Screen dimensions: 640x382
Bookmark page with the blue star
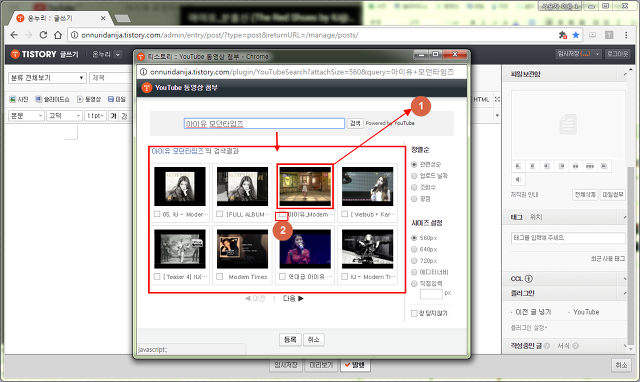[576, 35]
